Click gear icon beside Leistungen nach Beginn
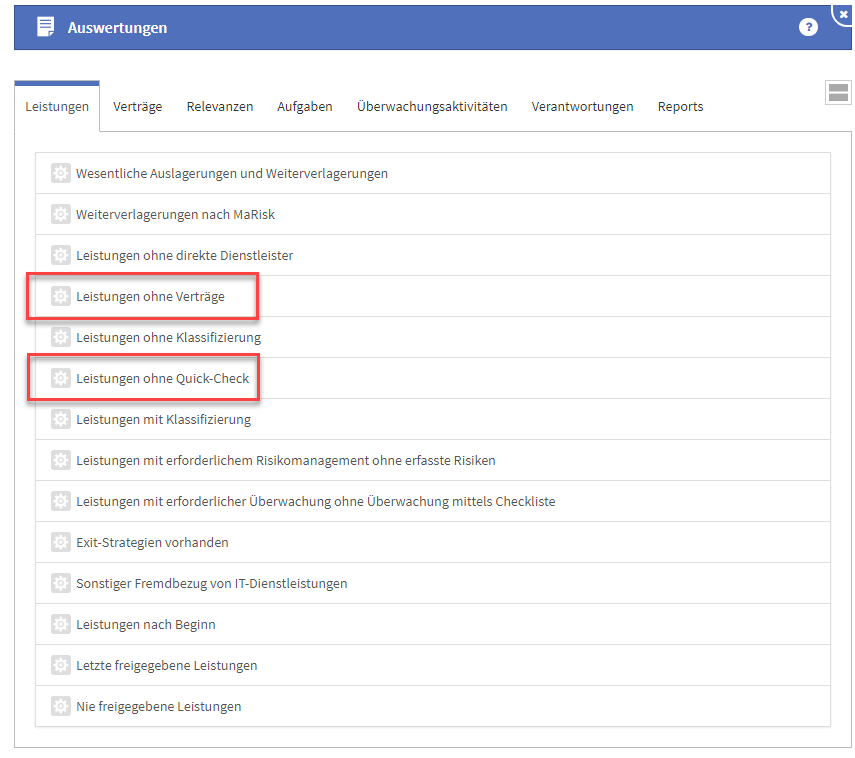This screenshot has height=758, width=855. [61, 625]
